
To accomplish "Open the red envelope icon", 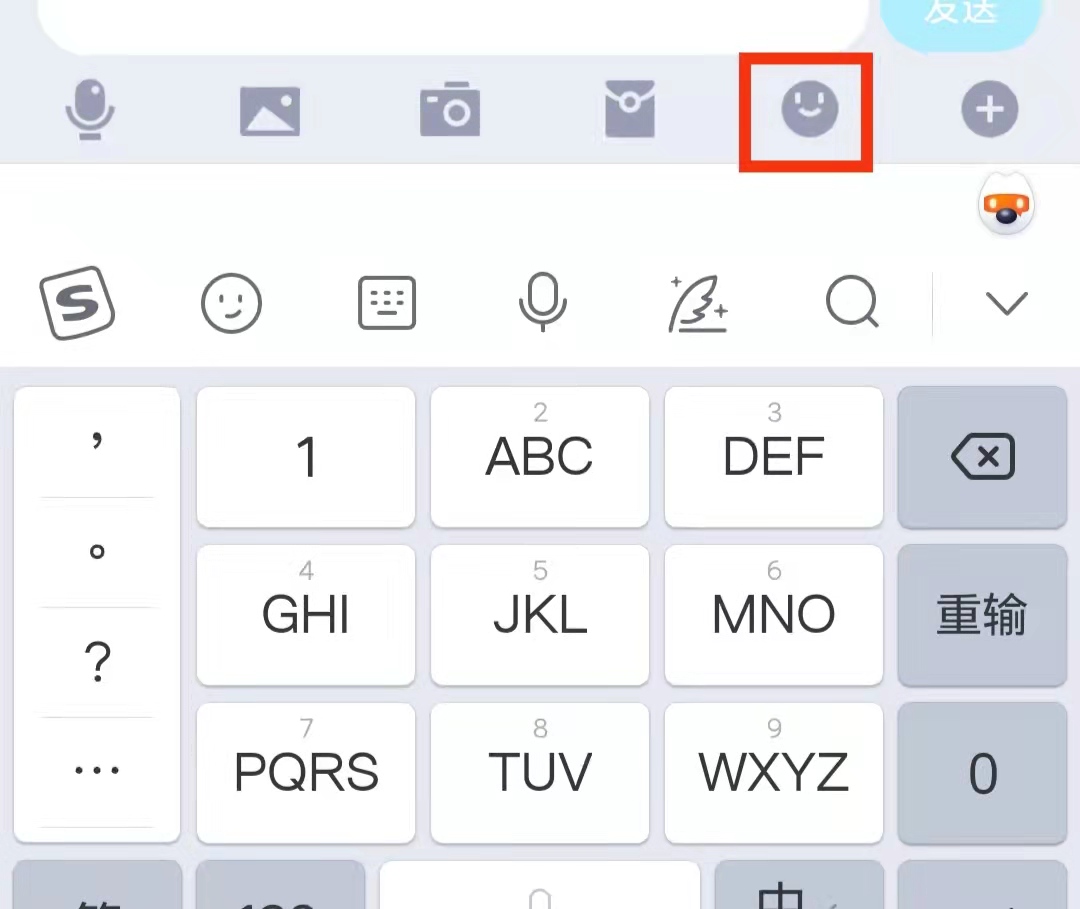I will 630,109.
